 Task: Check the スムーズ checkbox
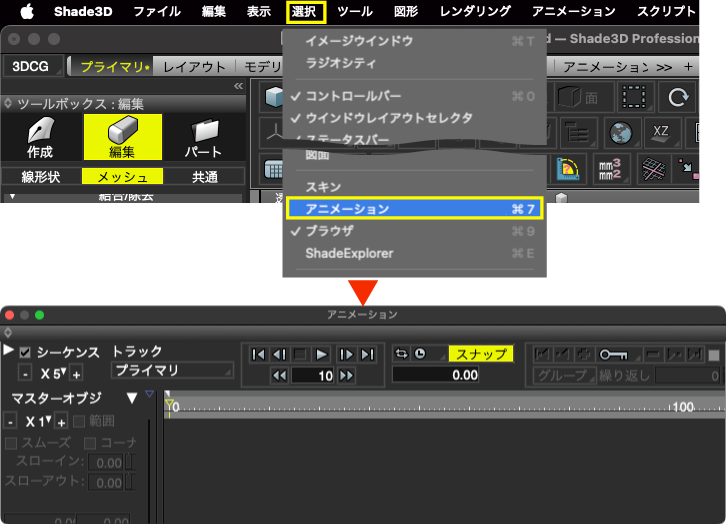[x=11, y=443]
